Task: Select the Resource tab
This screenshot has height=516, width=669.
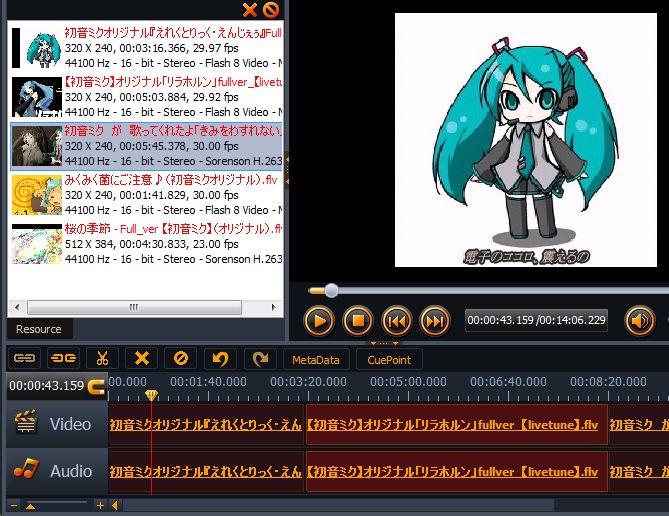Action: point(39,329)
